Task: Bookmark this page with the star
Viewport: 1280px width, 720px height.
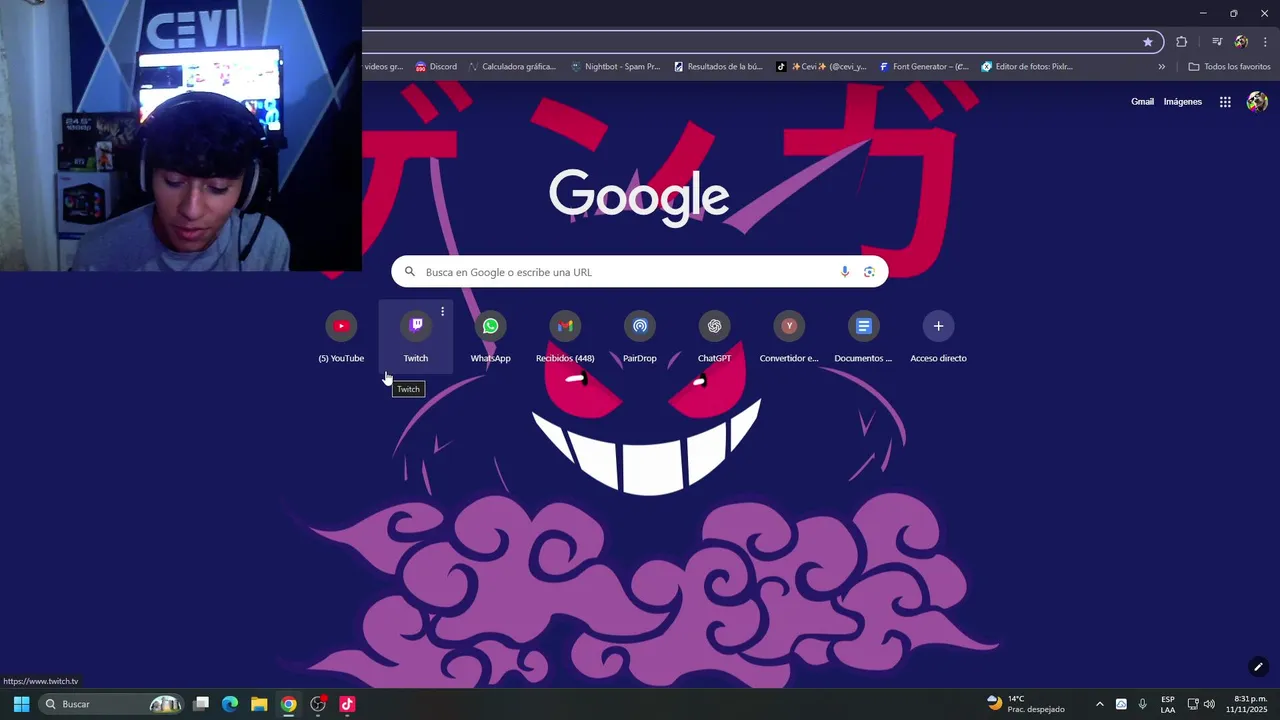Action: coord(1148,42)
